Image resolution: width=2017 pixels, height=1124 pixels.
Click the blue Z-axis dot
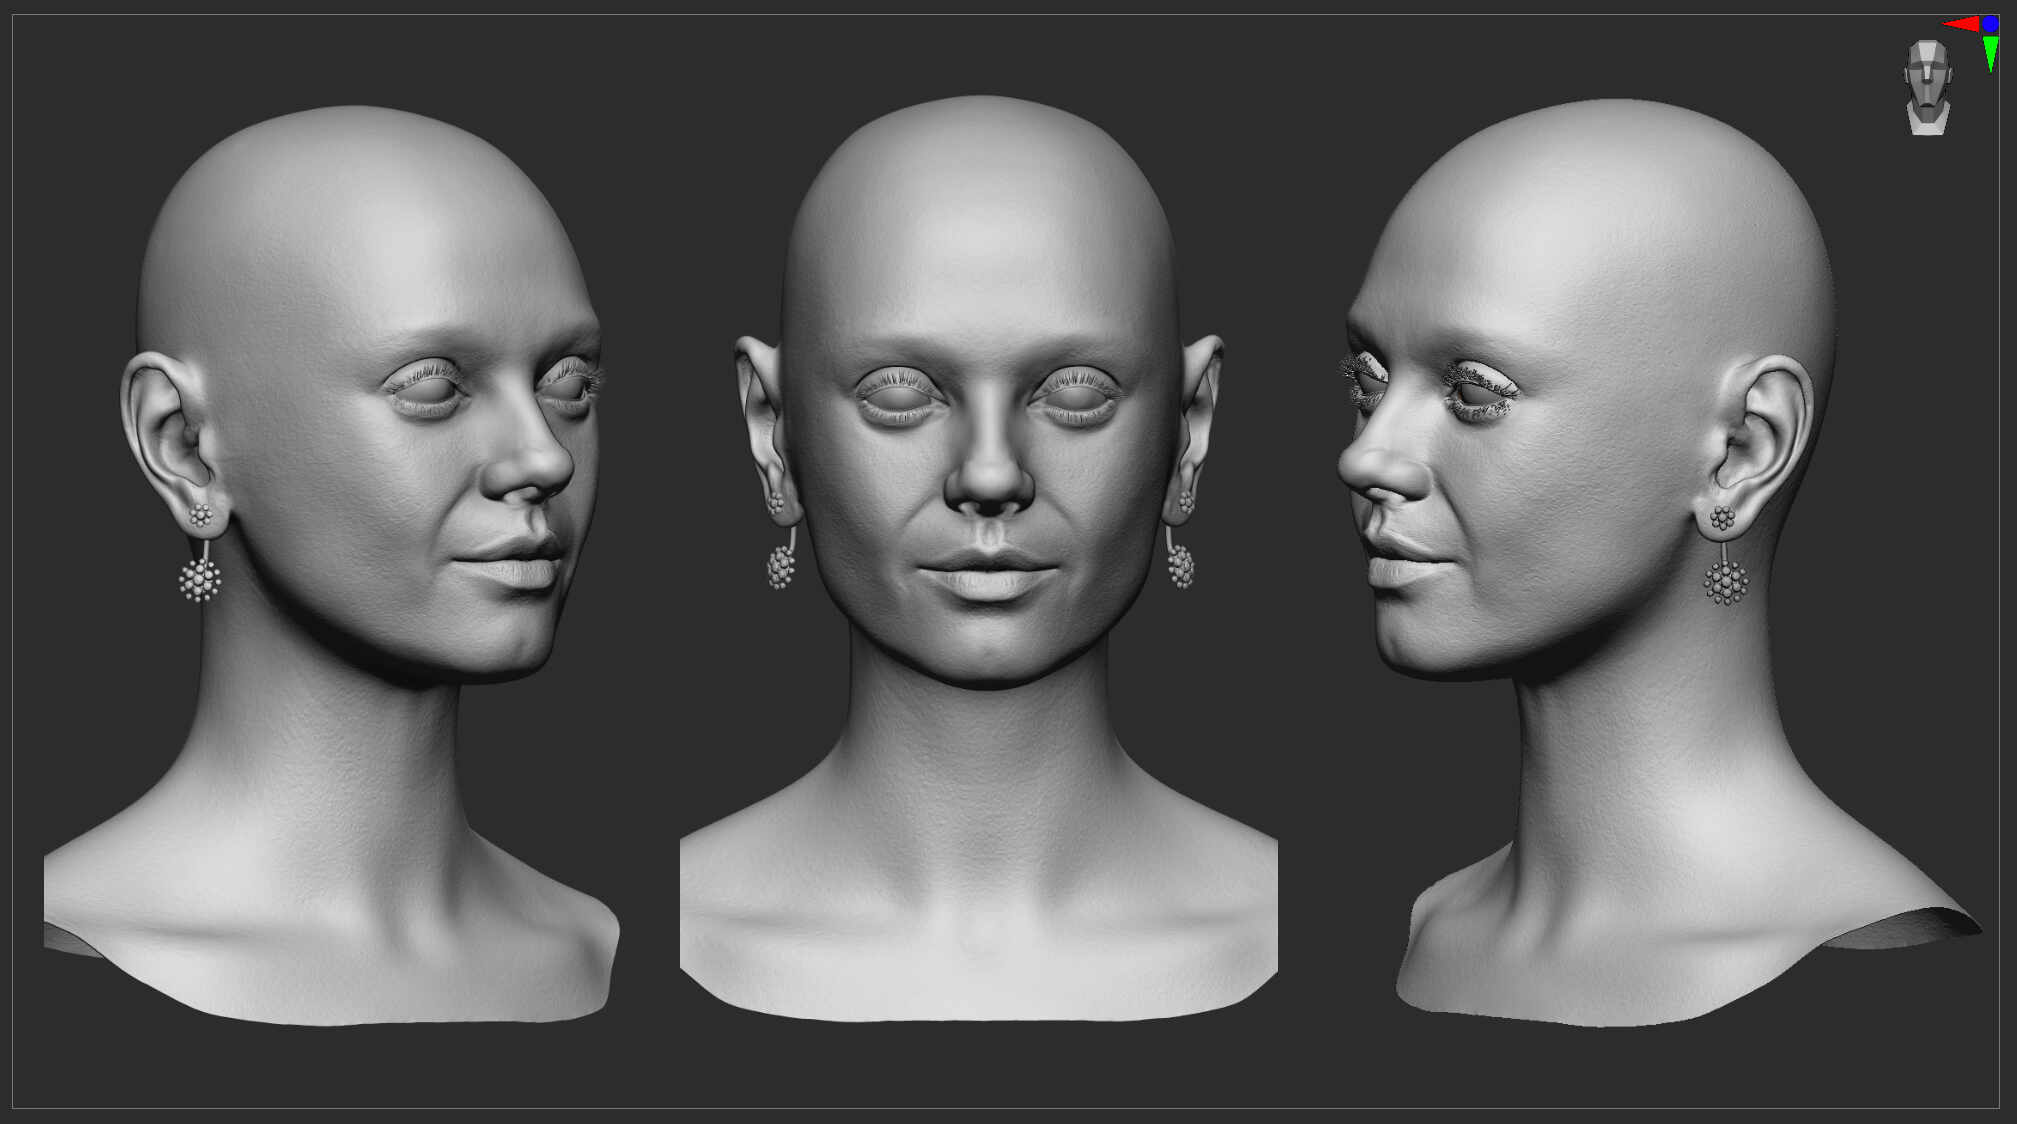click(x=1990, y=23)
